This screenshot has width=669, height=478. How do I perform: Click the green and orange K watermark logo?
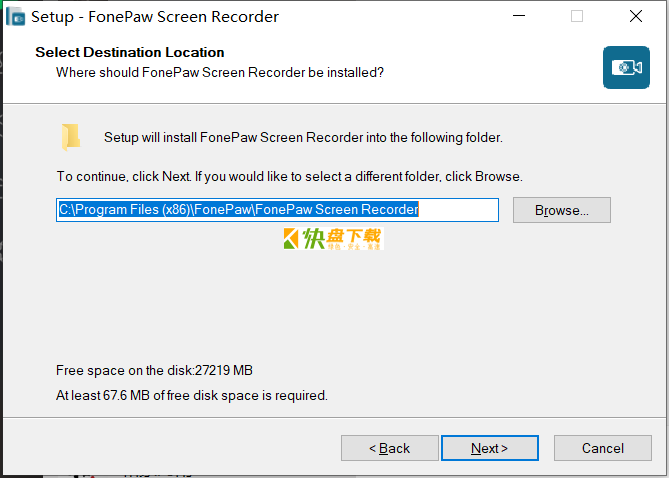291,239
